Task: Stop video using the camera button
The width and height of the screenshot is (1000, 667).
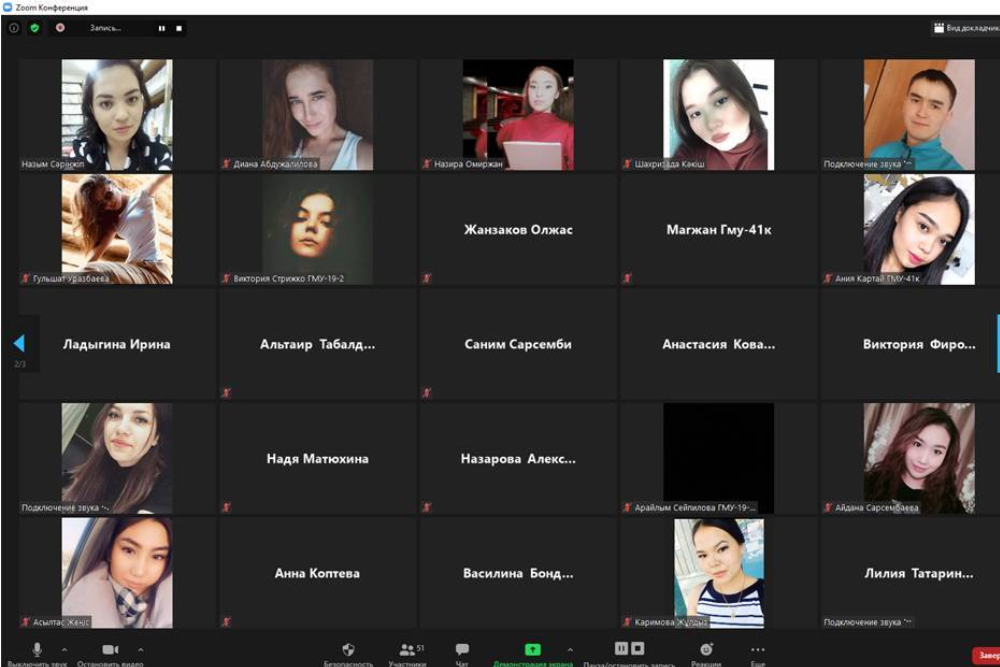Action: [x=110, y=650]
